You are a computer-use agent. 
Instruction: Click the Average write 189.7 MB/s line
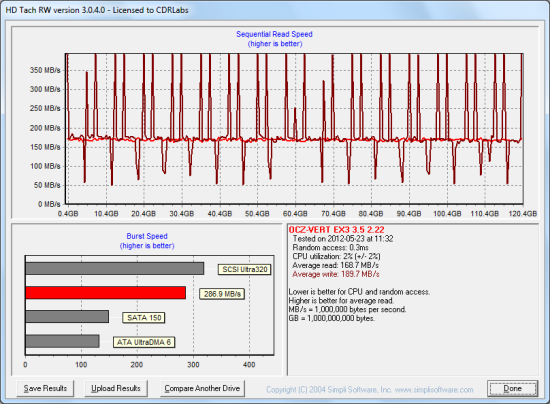tap(336, 274)
